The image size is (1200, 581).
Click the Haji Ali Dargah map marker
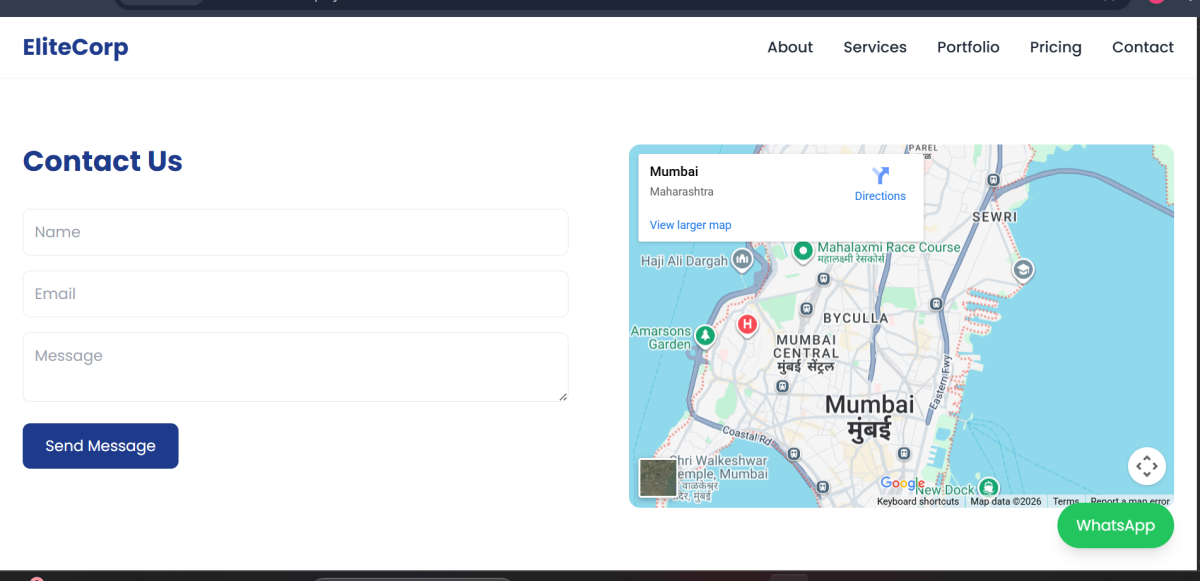tap(742, 261)
